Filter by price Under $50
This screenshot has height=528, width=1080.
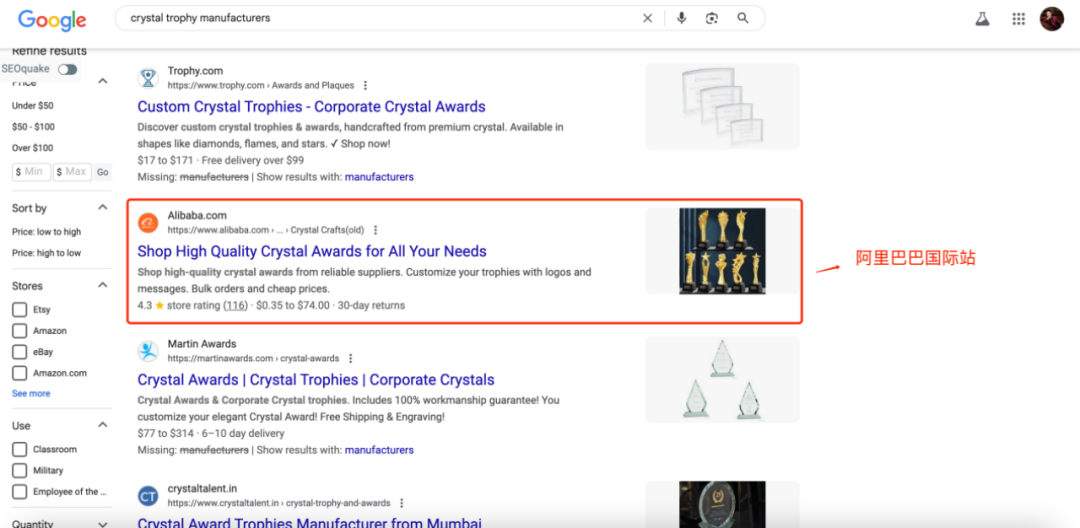[x=32, y=106]
